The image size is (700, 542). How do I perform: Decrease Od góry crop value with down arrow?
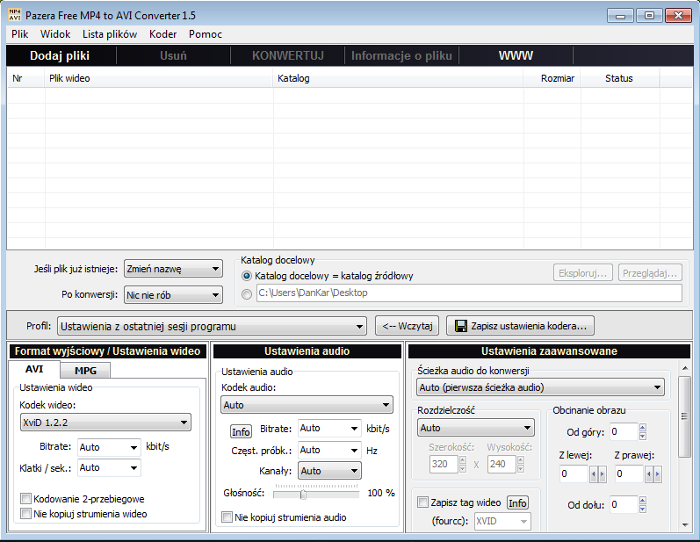(642, 436)
